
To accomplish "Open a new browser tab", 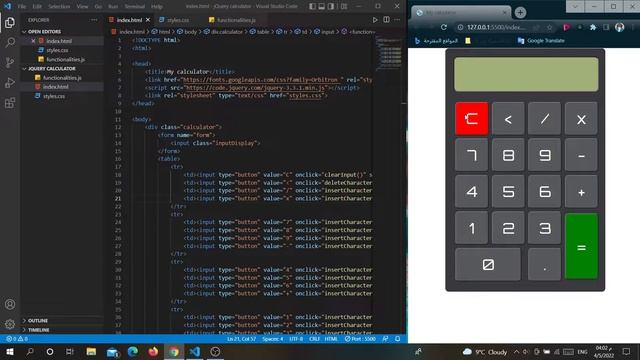I will 520,13.
